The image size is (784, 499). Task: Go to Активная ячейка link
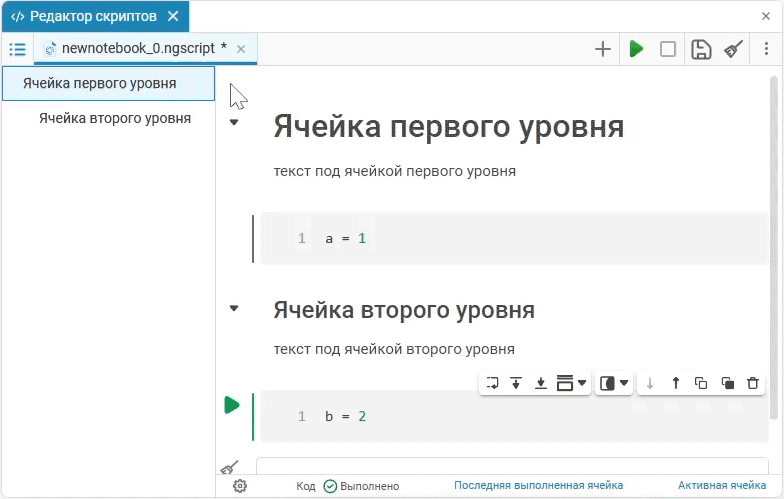tap(722, 486)
